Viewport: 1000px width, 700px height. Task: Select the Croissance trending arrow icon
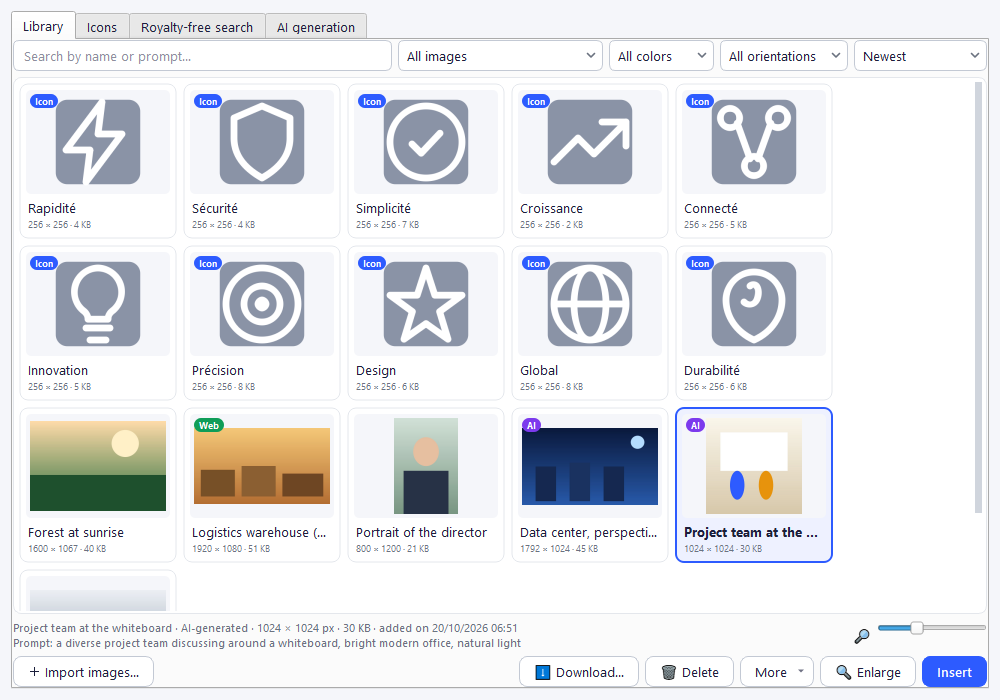pos(590,142)
